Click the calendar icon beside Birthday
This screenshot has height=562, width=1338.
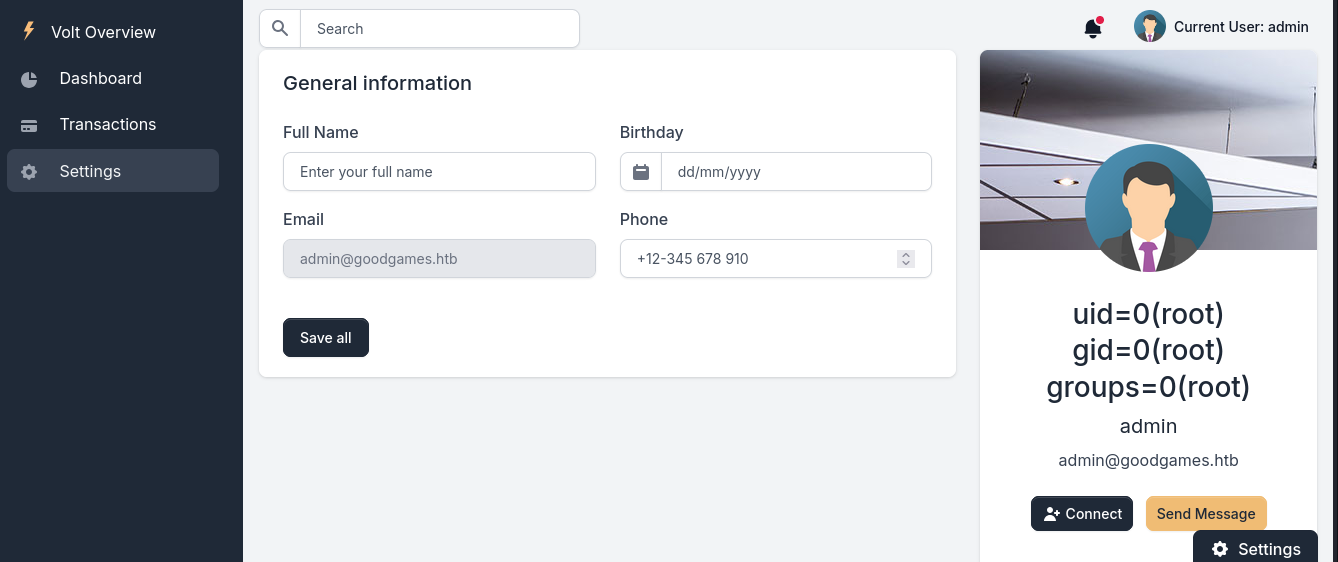point(641,172)
